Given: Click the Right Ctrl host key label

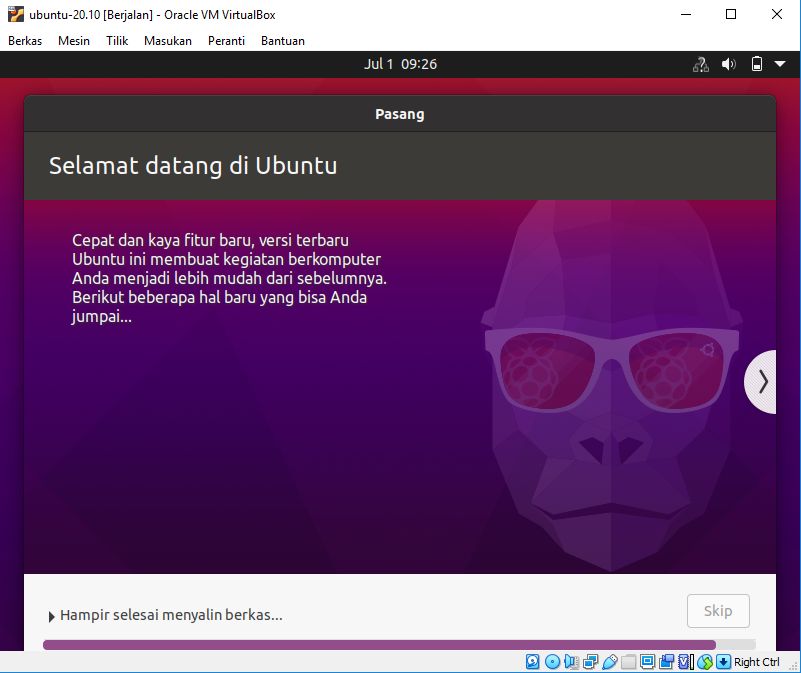Looking at the screenshot, I should (x=757, y=662).
